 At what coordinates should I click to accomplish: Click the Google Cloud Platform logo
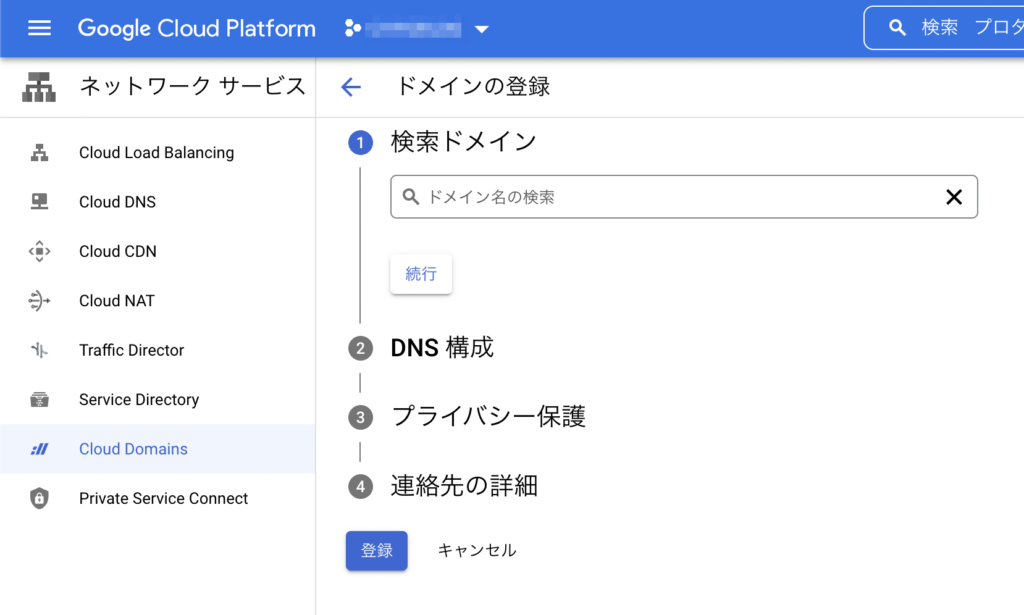[x=196, y=28]
